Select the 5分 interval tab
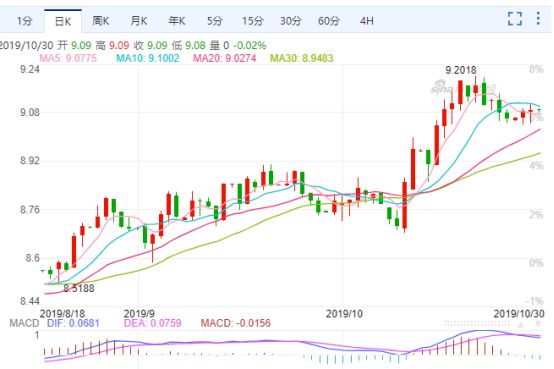This screenshot has width=554, height=369. pos(214,21)
